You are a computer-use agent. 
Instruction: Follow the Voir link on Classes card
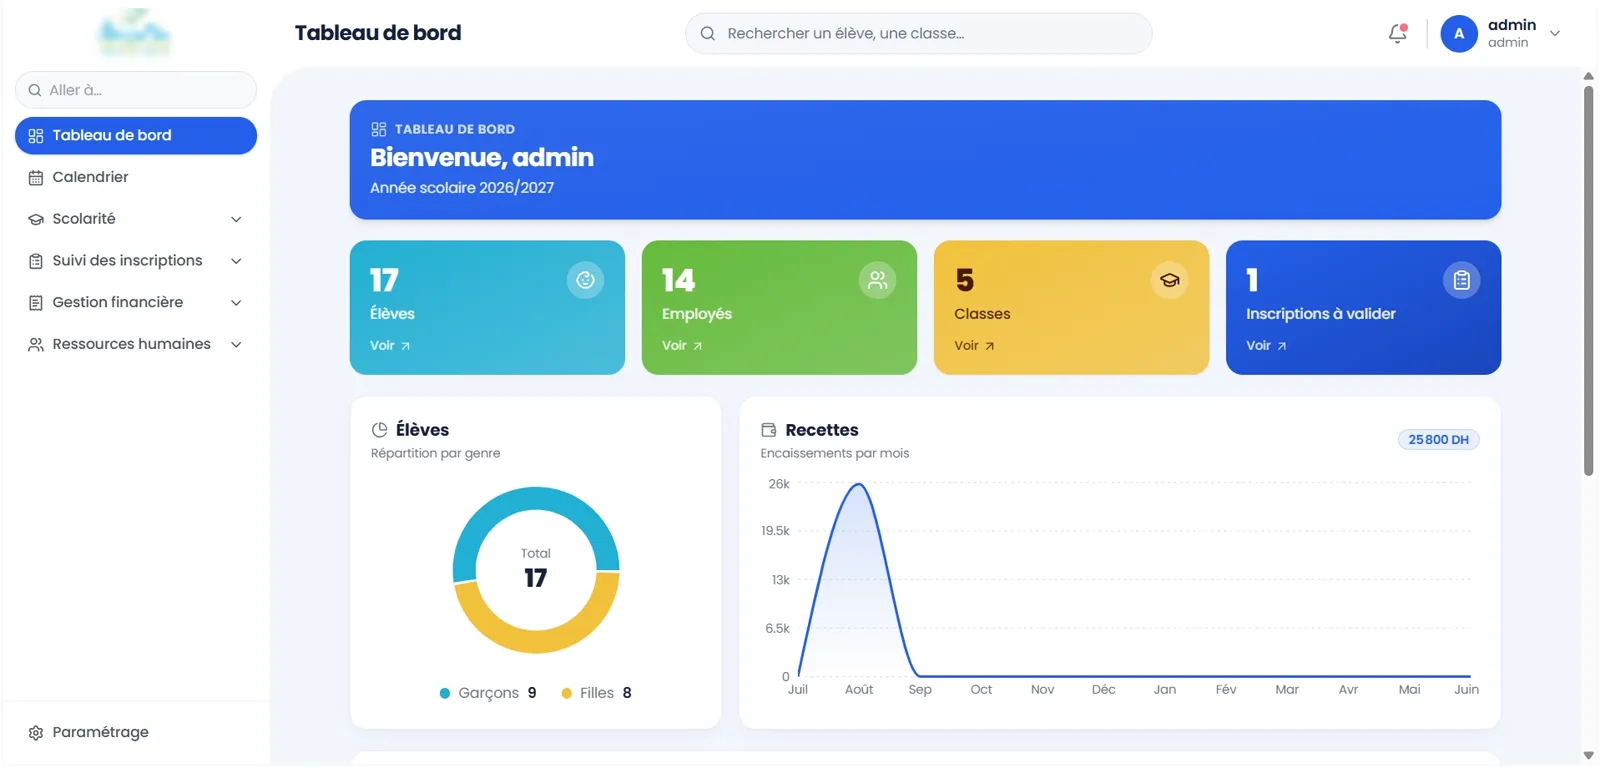(x=974, y=346)
